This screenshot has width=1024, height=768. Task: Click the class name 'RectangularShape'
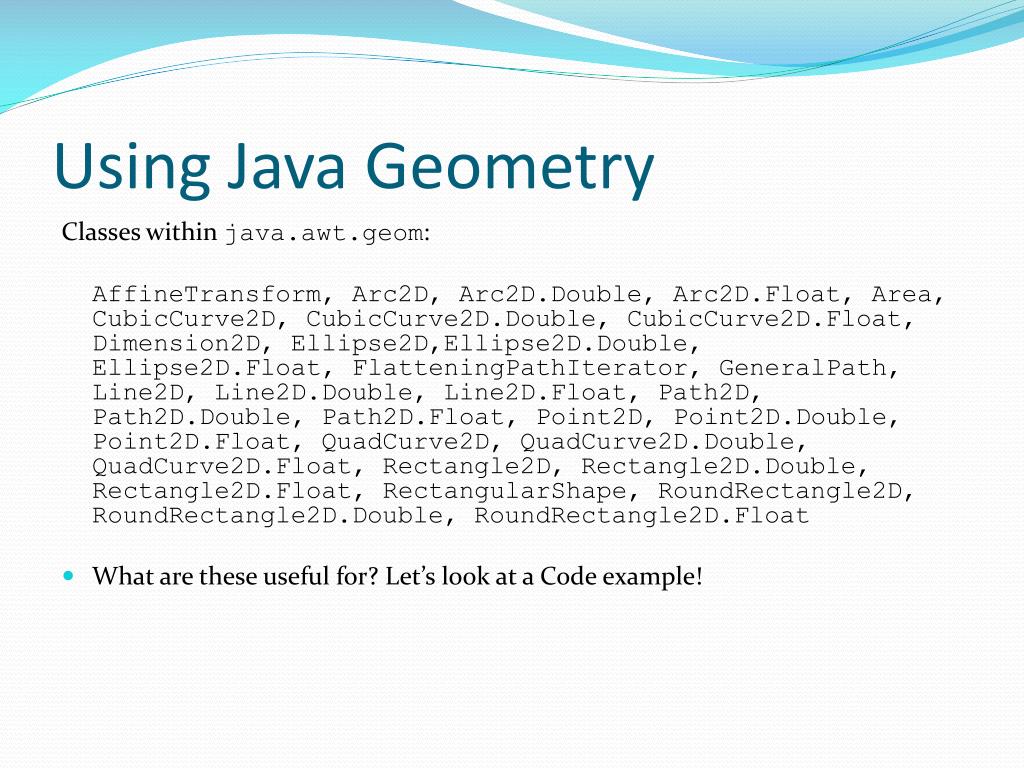(x=505, y=491)
